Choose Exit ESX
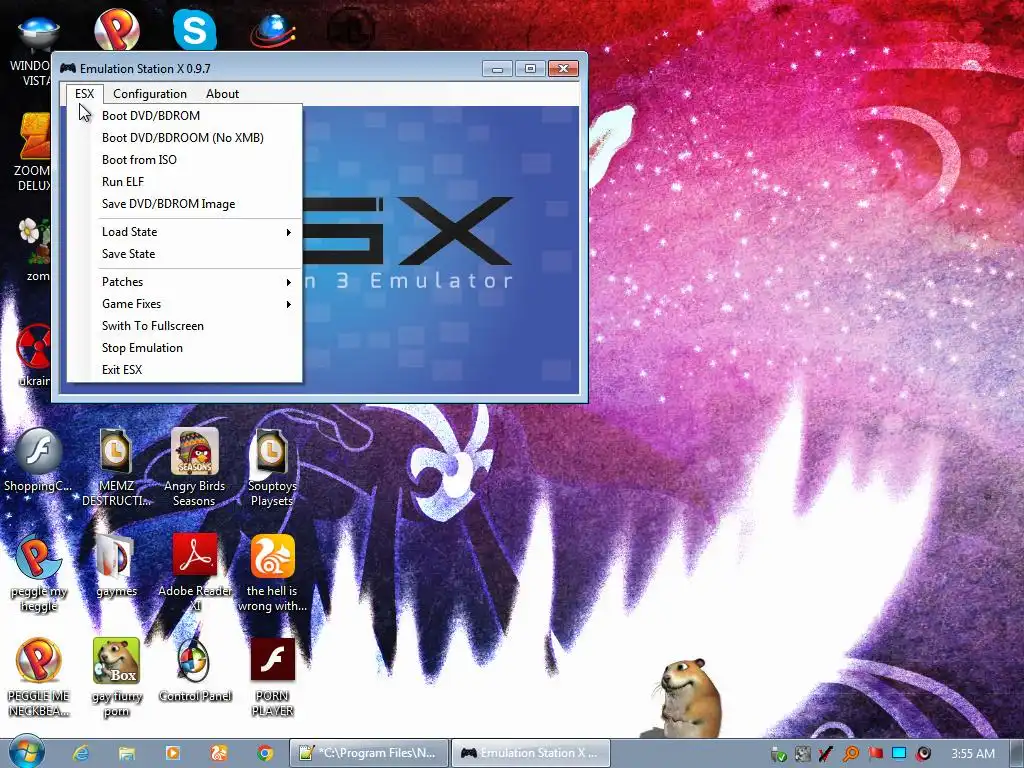The image size is (1024, 768). (184, 370)
